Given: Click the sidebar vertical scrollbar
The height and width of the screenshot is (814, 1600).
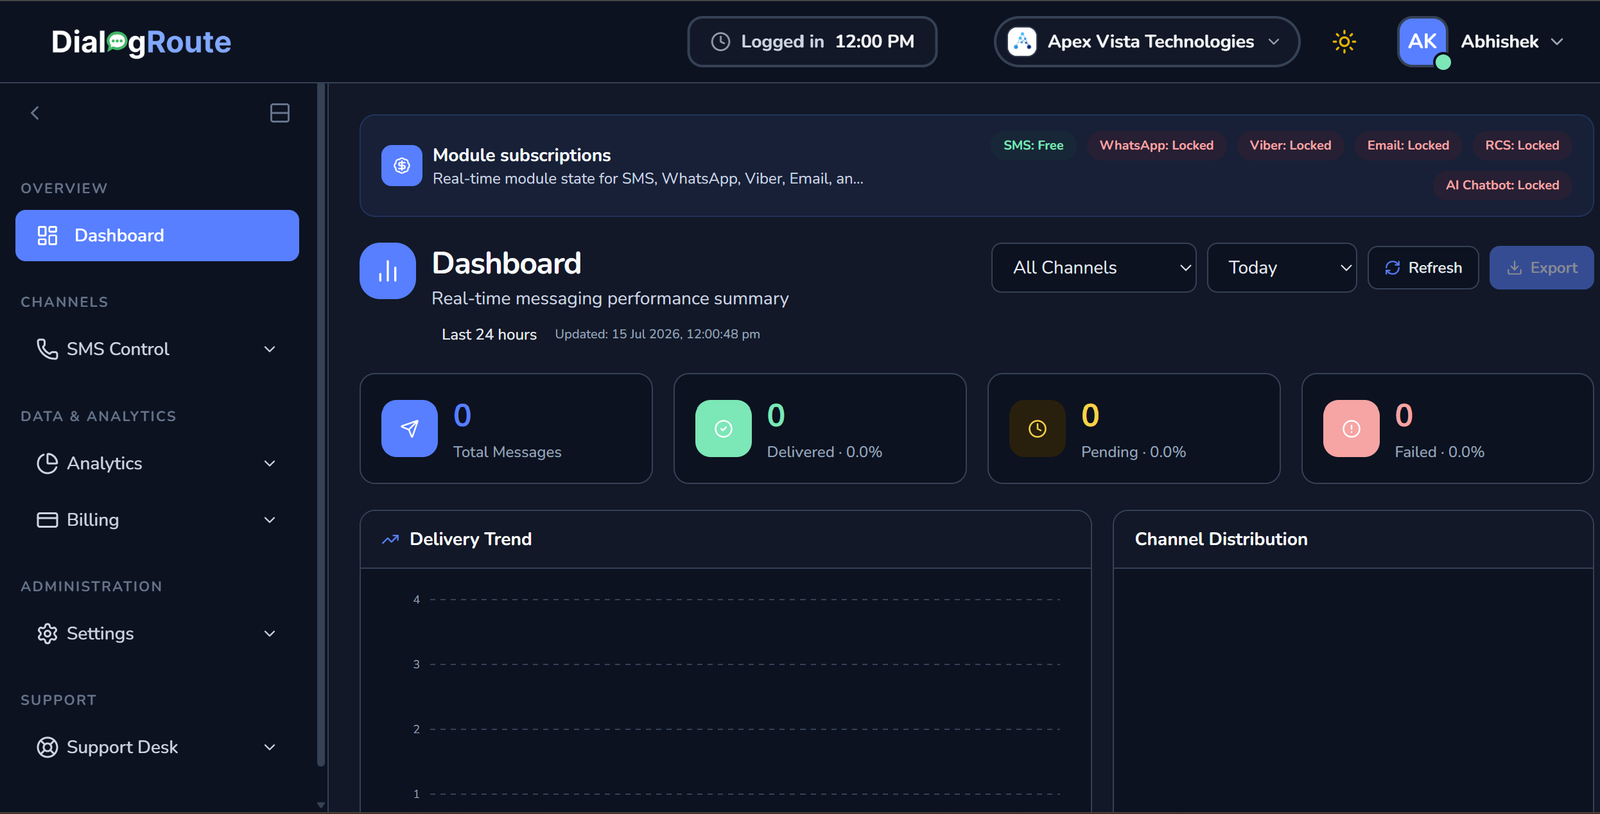Looking at the screenshot, I should click(x=321, y=425).
